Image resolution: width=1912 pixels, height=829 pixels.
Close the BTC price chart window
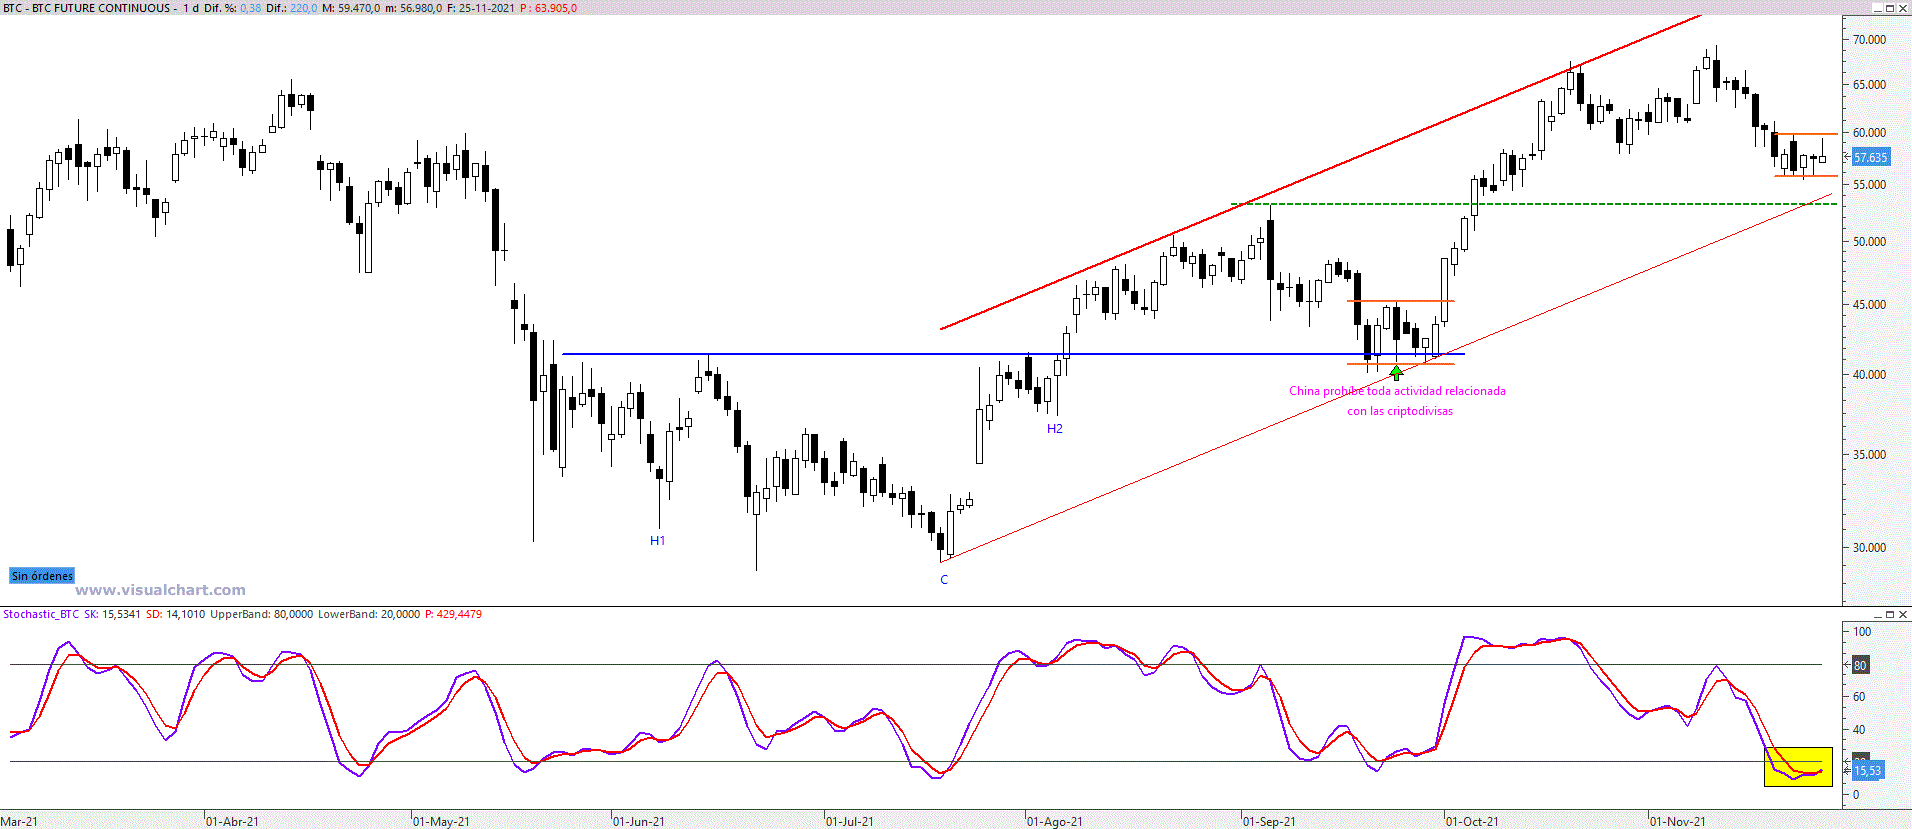click(1904, 8)
